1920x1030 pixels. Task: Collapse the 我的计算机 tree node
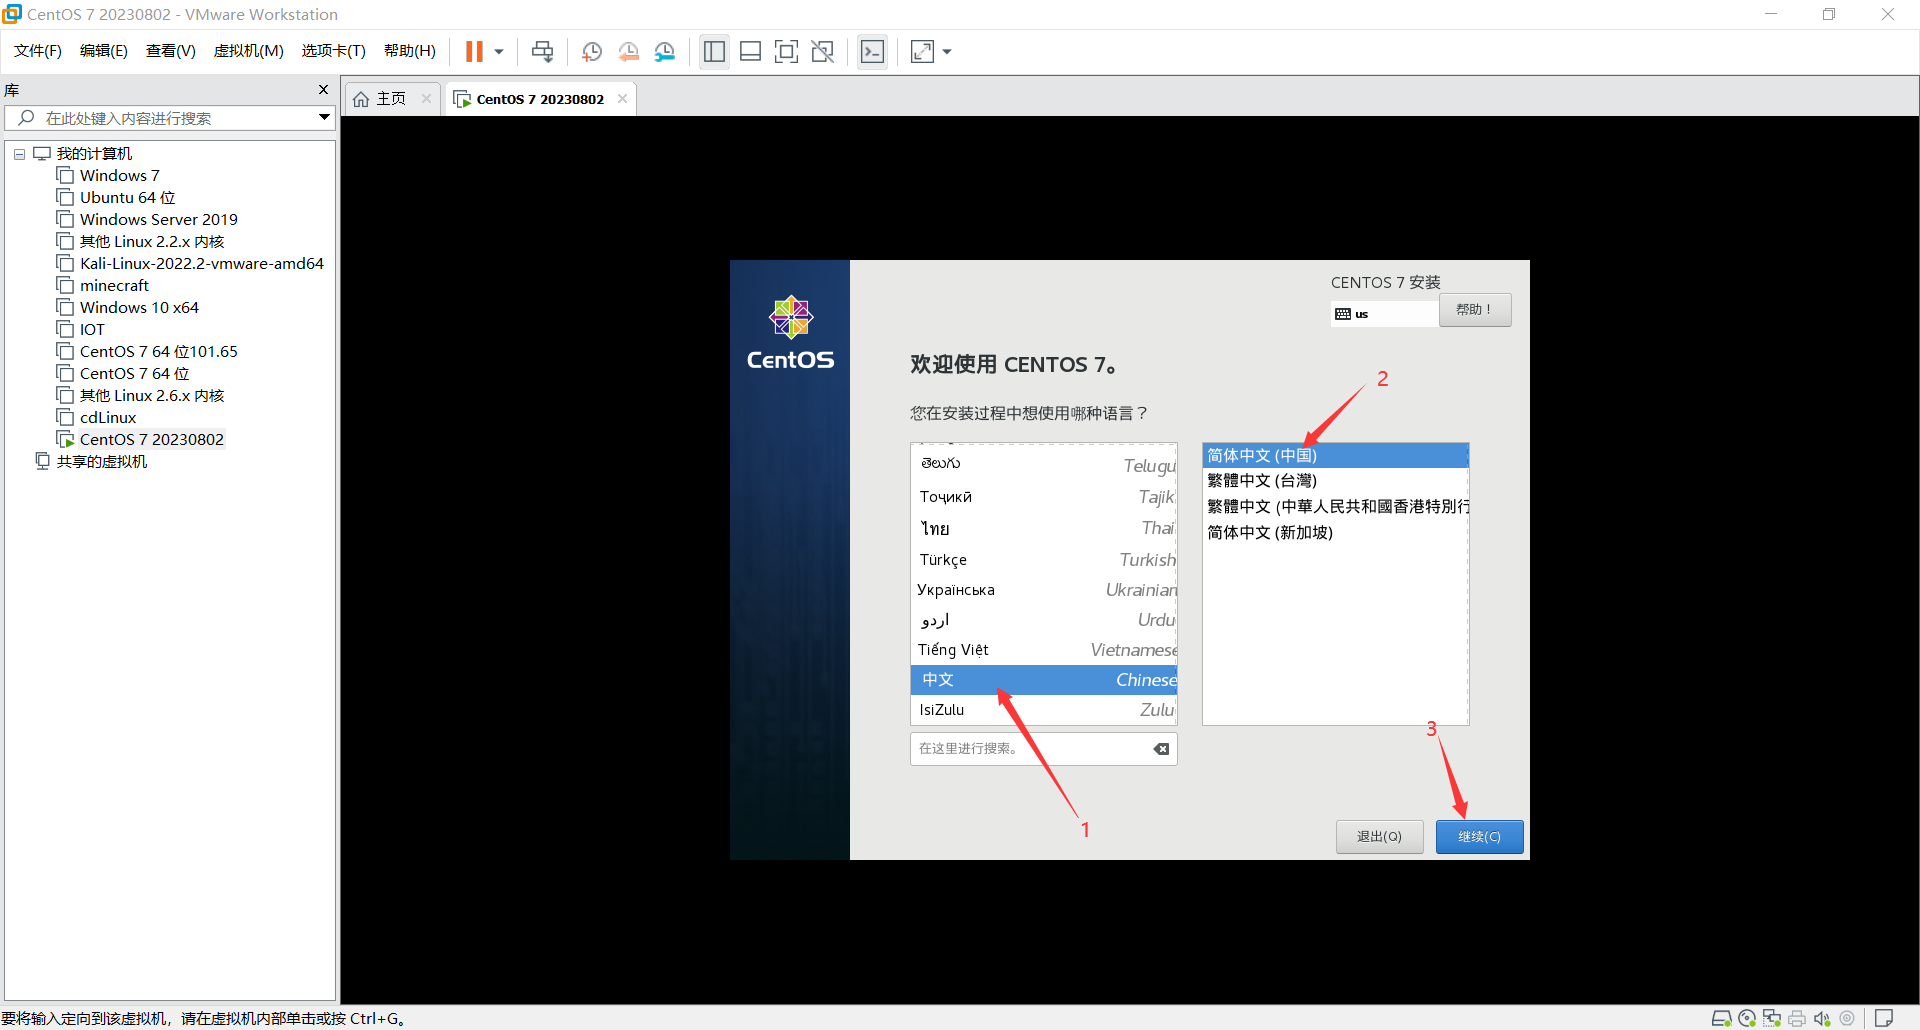19,154
